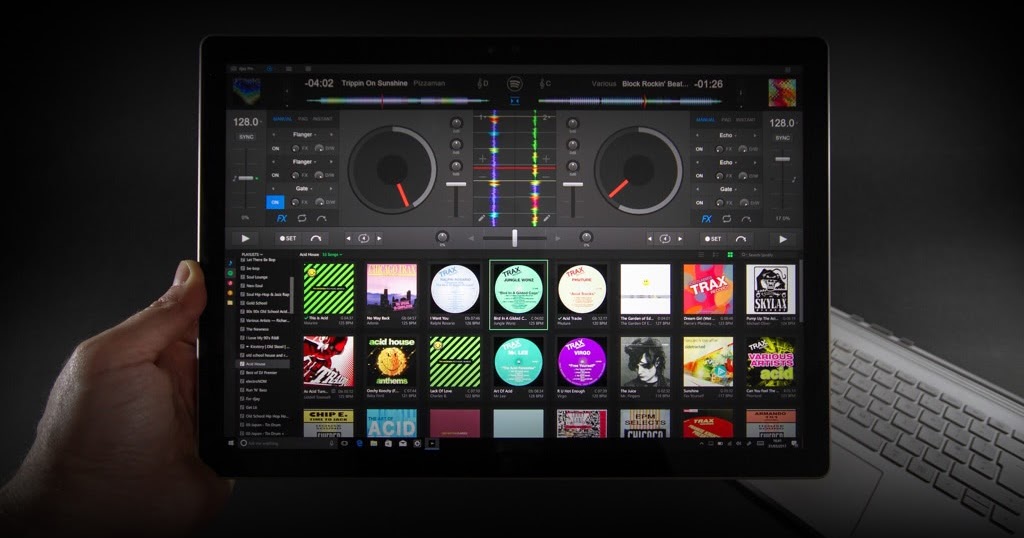The height and width of the screenshot is (538, 1024).
Task: Enable first Flanger effect ON on left deck
Action: [x=275, y=148]
